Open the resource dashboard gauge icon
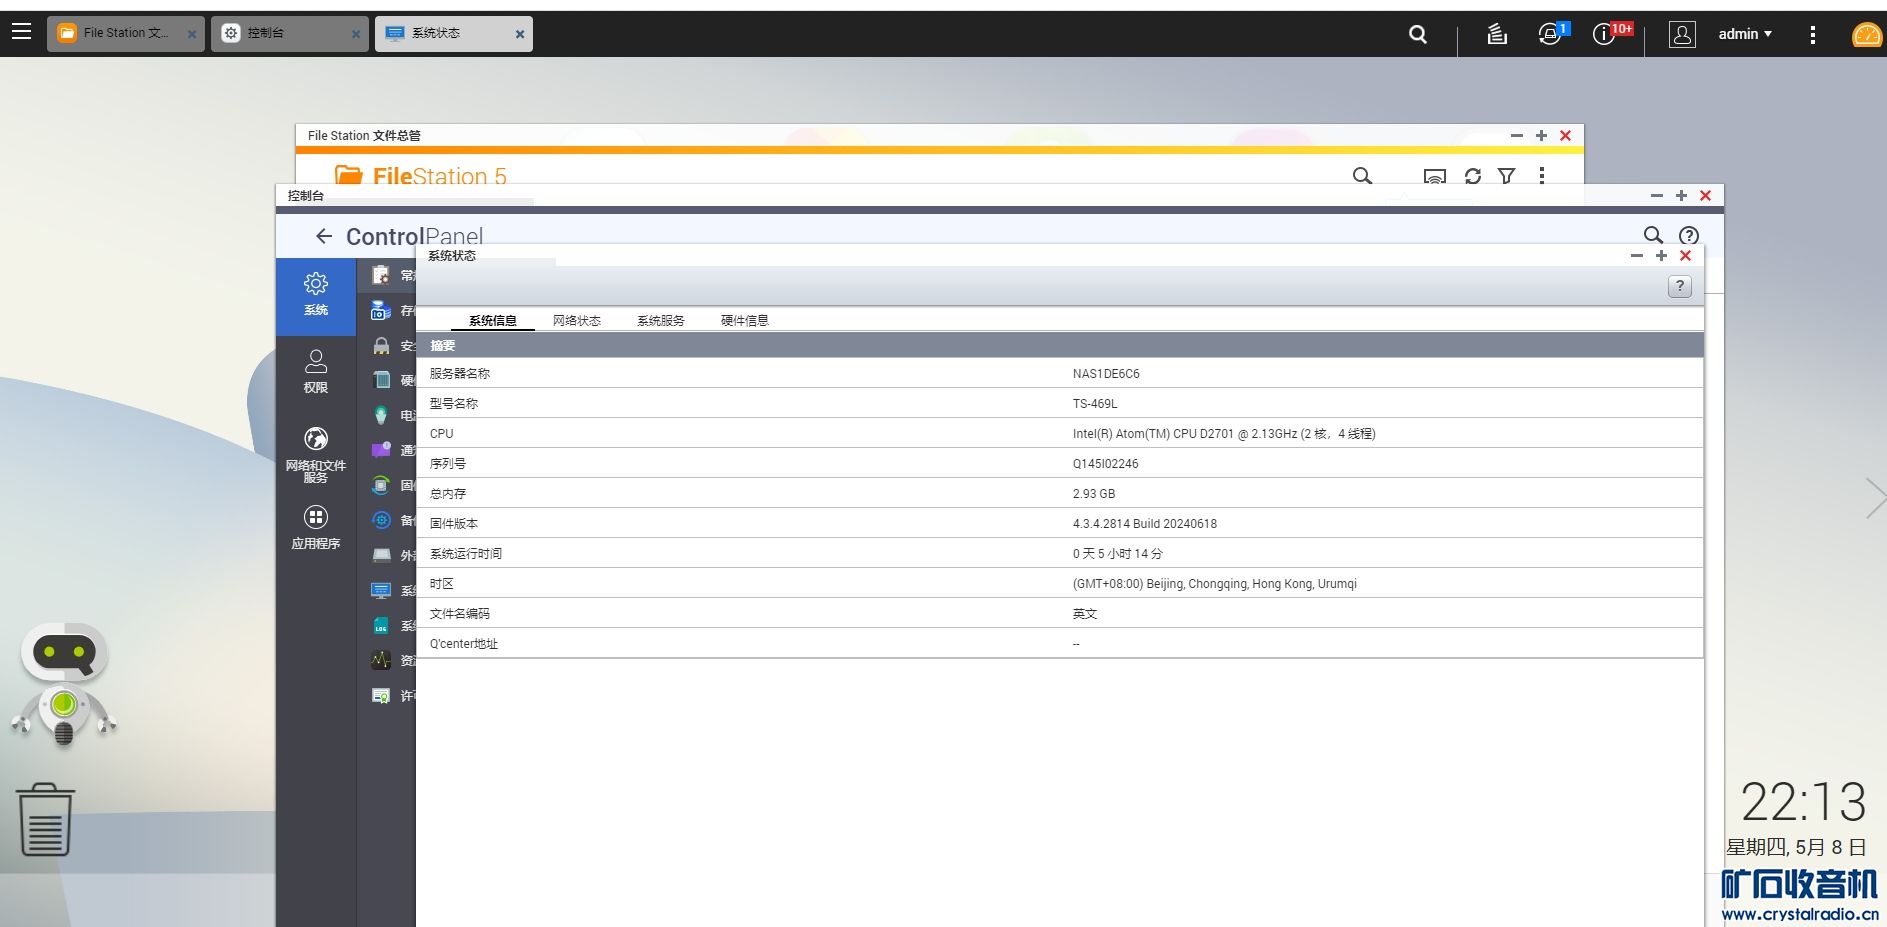This screenshot has height=927, width=1887. point(1866,35)
